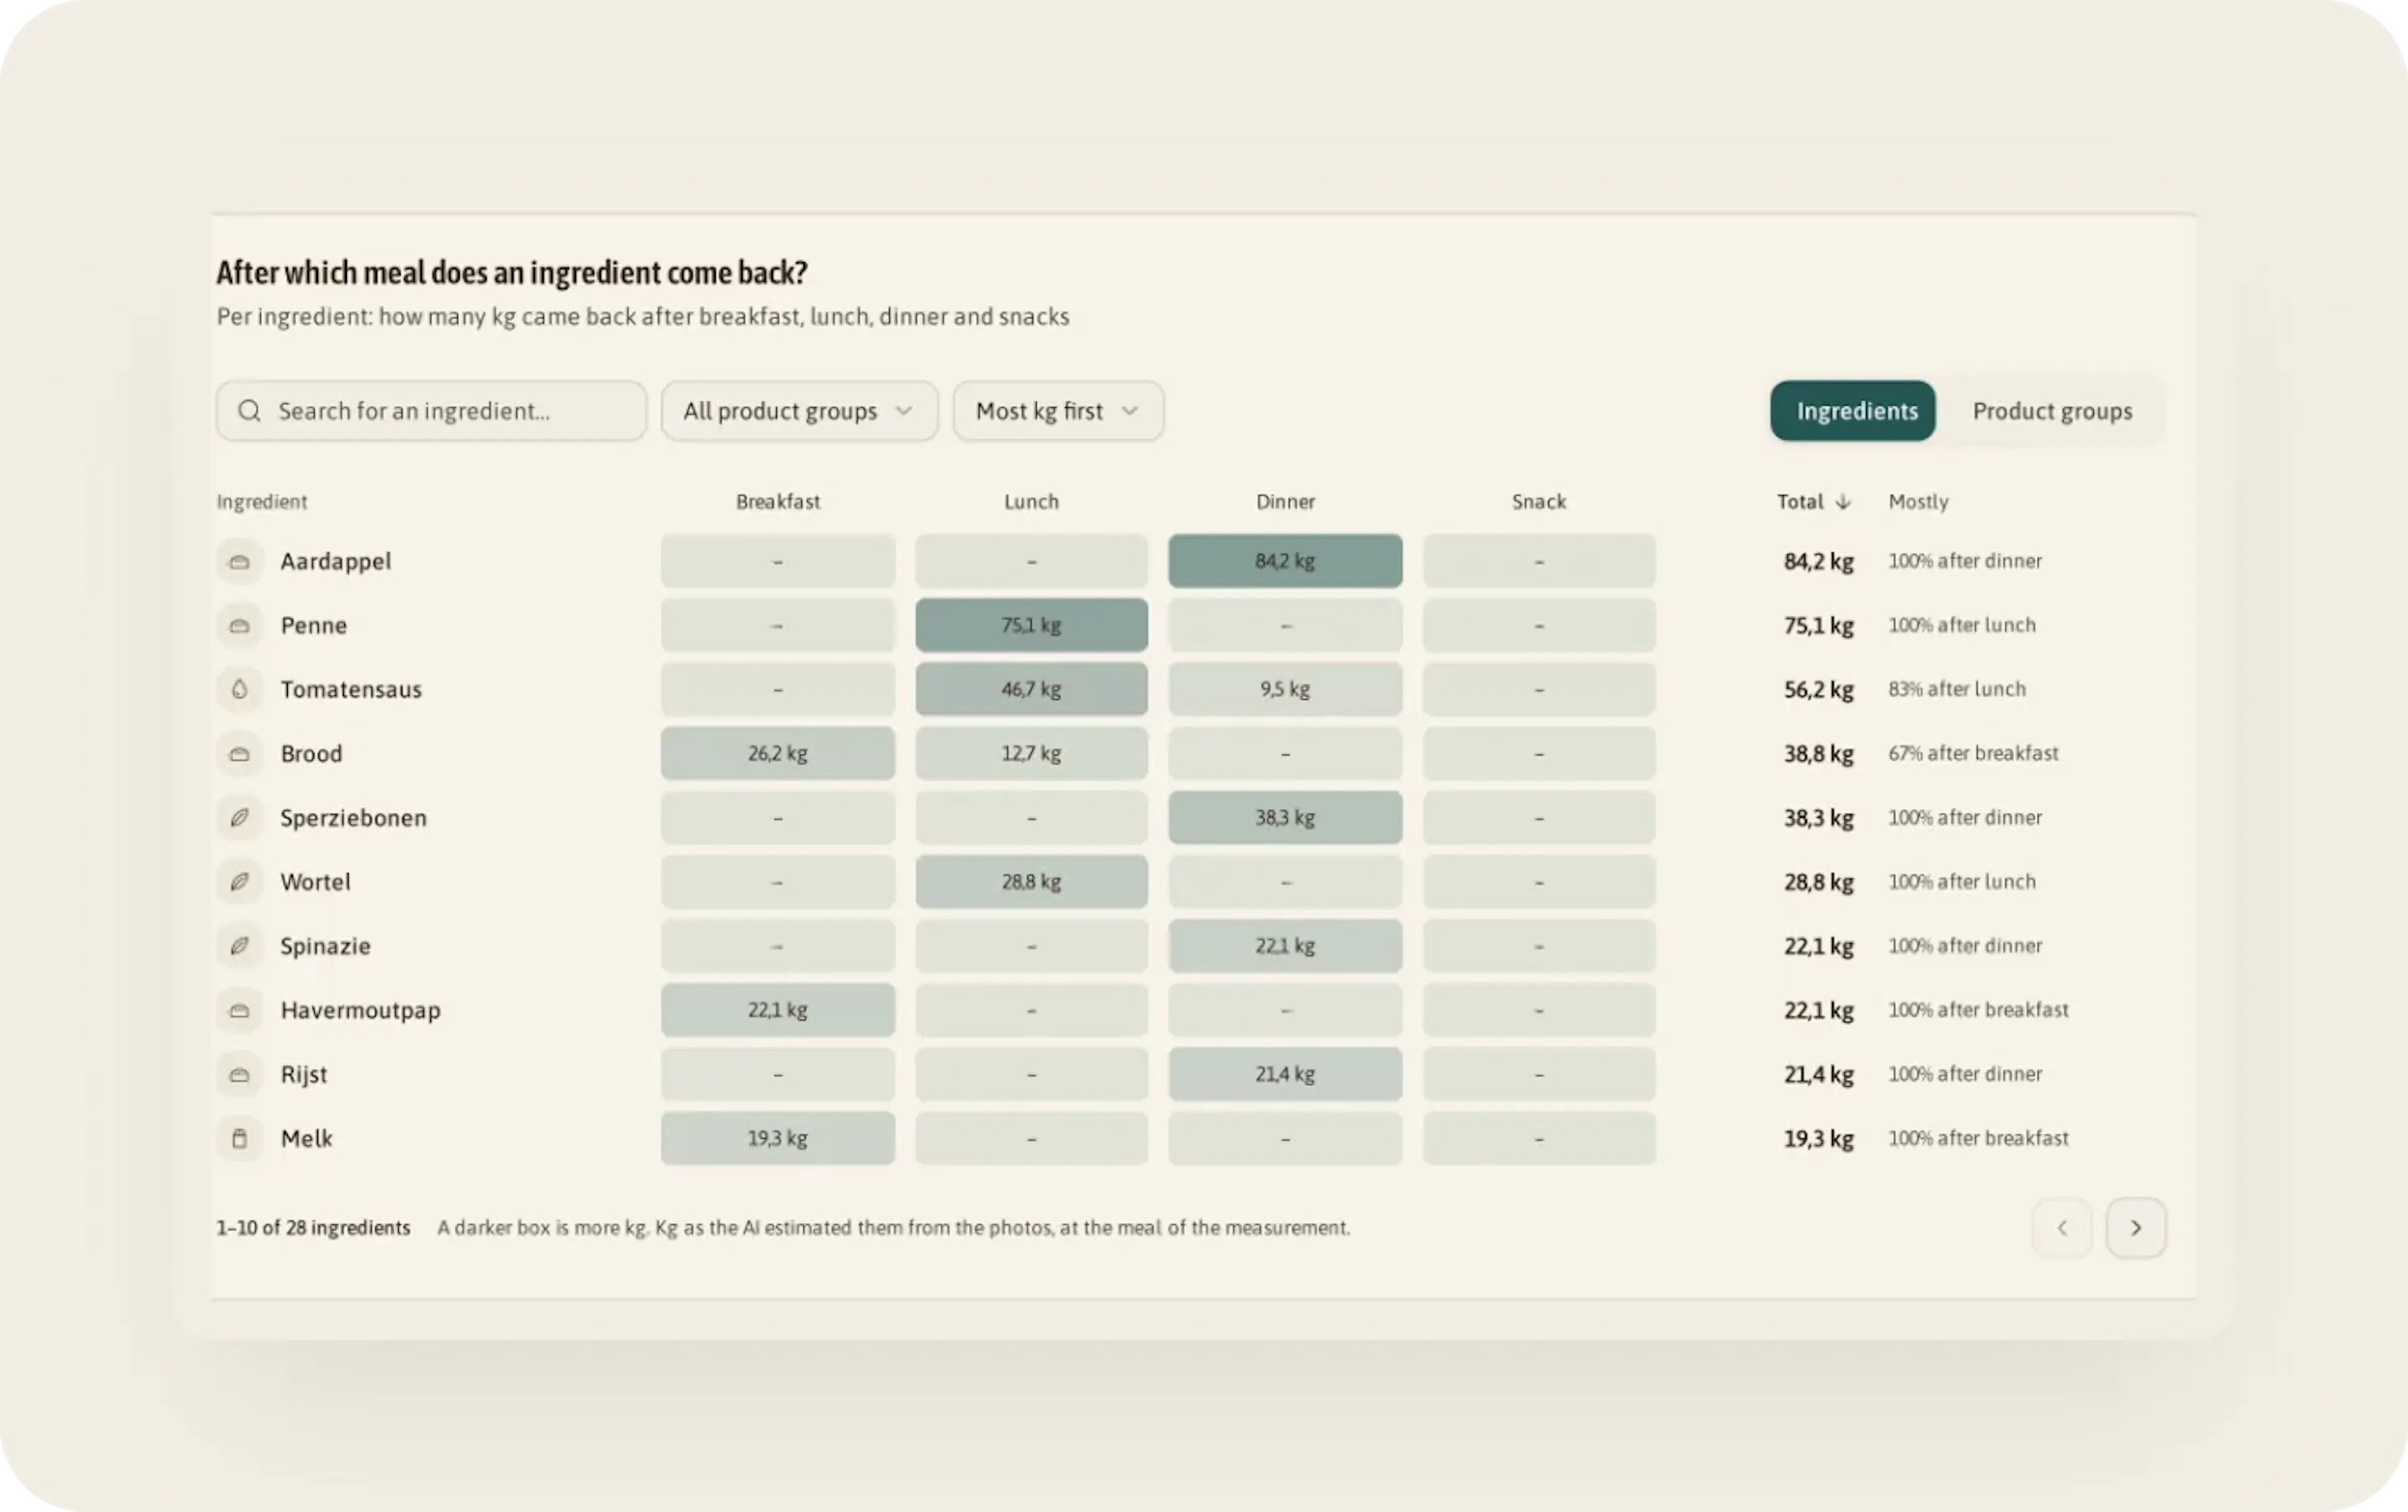
Task: Click the 38,3 kg Dinner cell for Sperziebonen
Action: click(x=1285, y=818)
